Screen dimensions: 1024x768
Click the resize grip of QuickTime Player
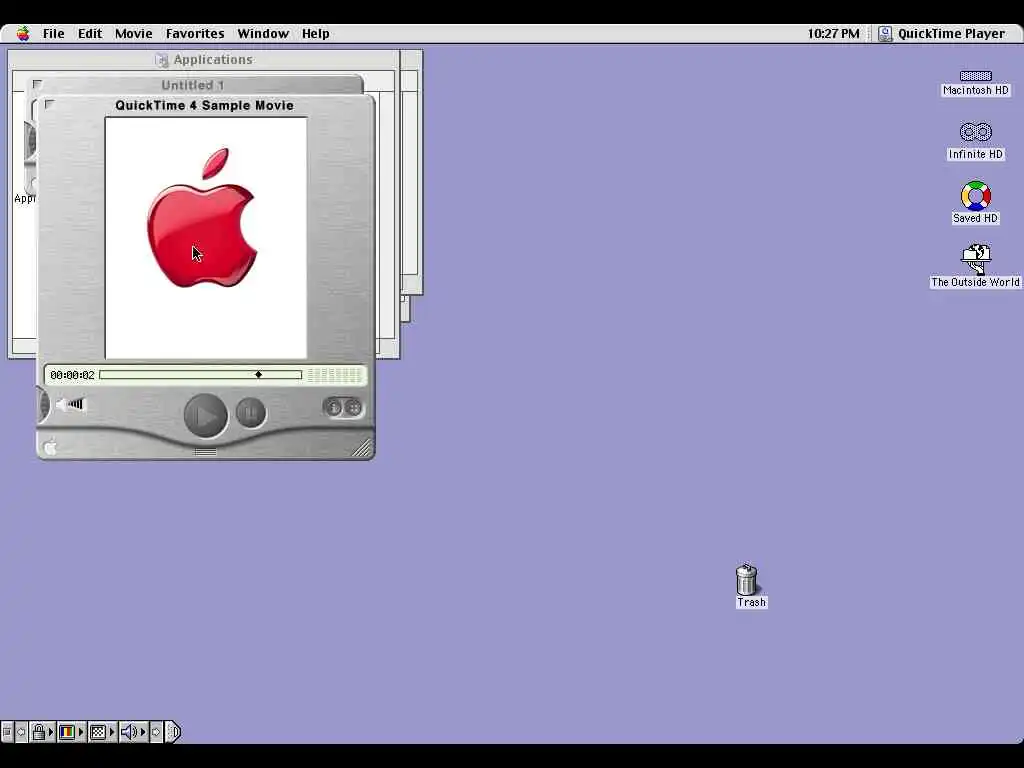click(x=362, y=447)
